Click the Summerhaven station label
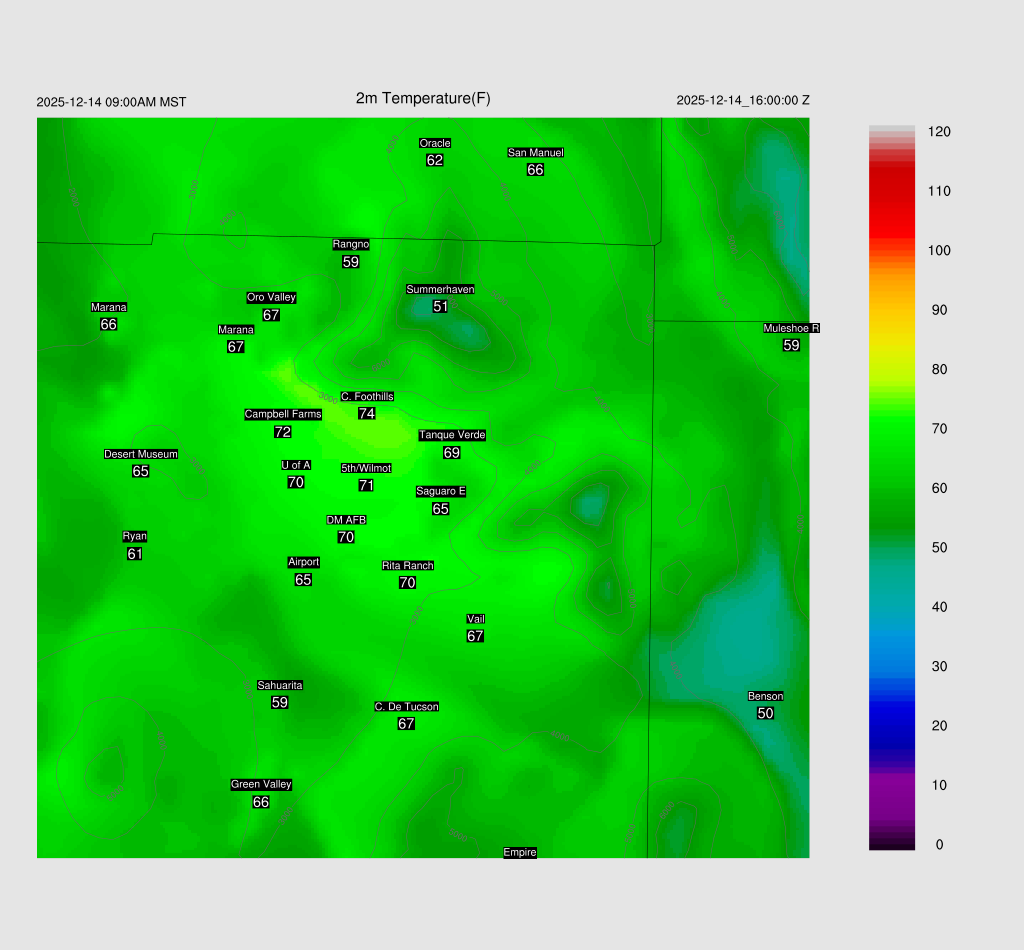This screenshot has width=1024, height=950. point(440,290)
